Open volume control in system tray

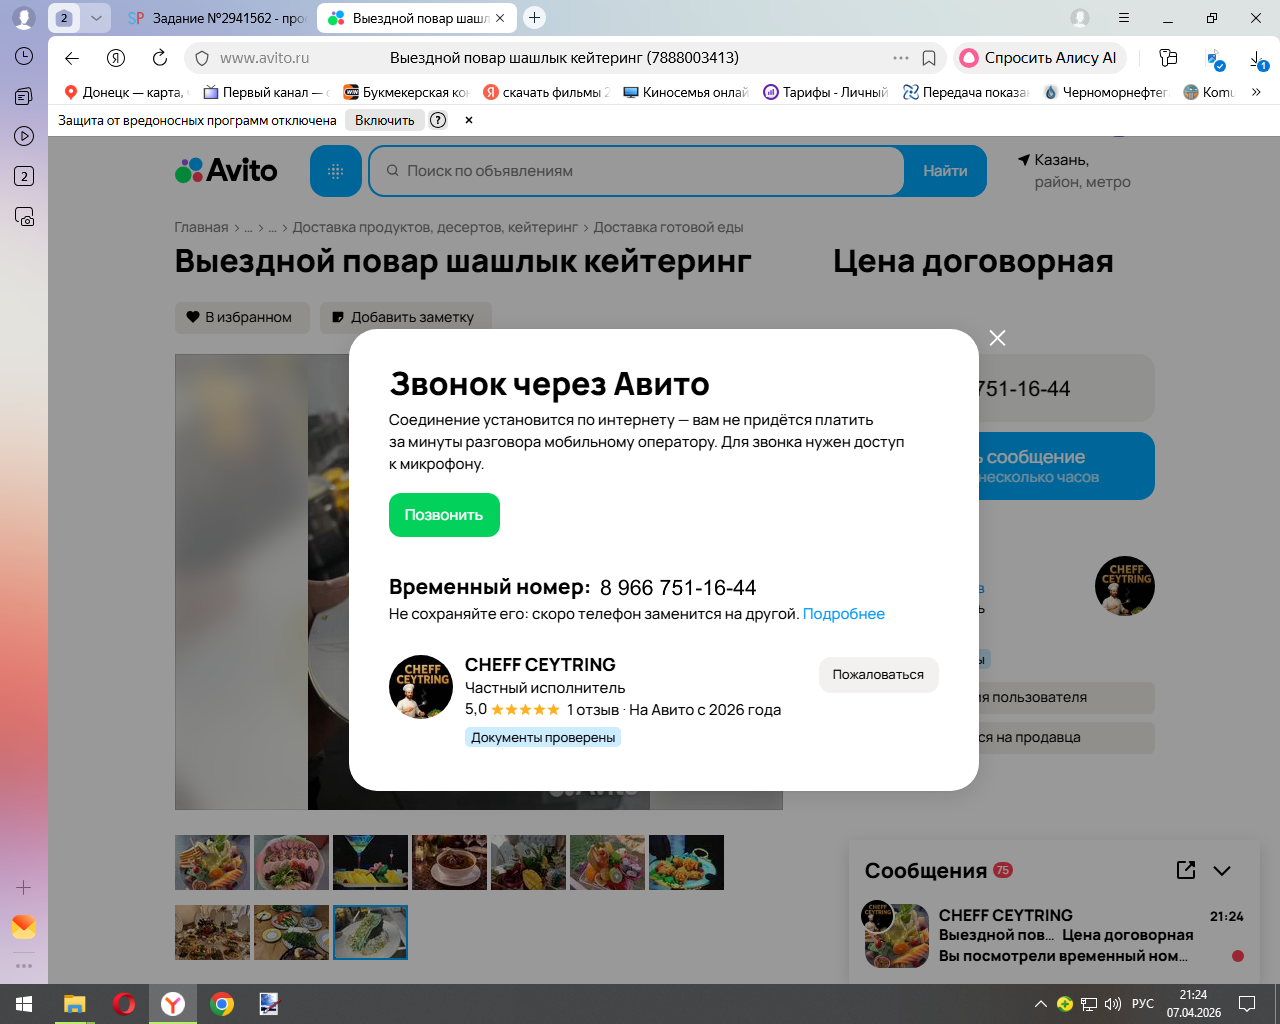pyautogui.click(x=1113, y=1004)
